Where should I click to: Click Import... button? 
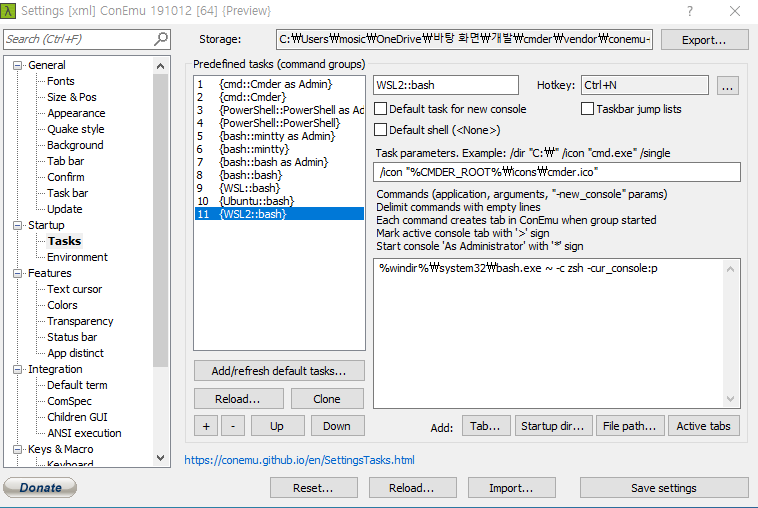(x=511, y=488)
